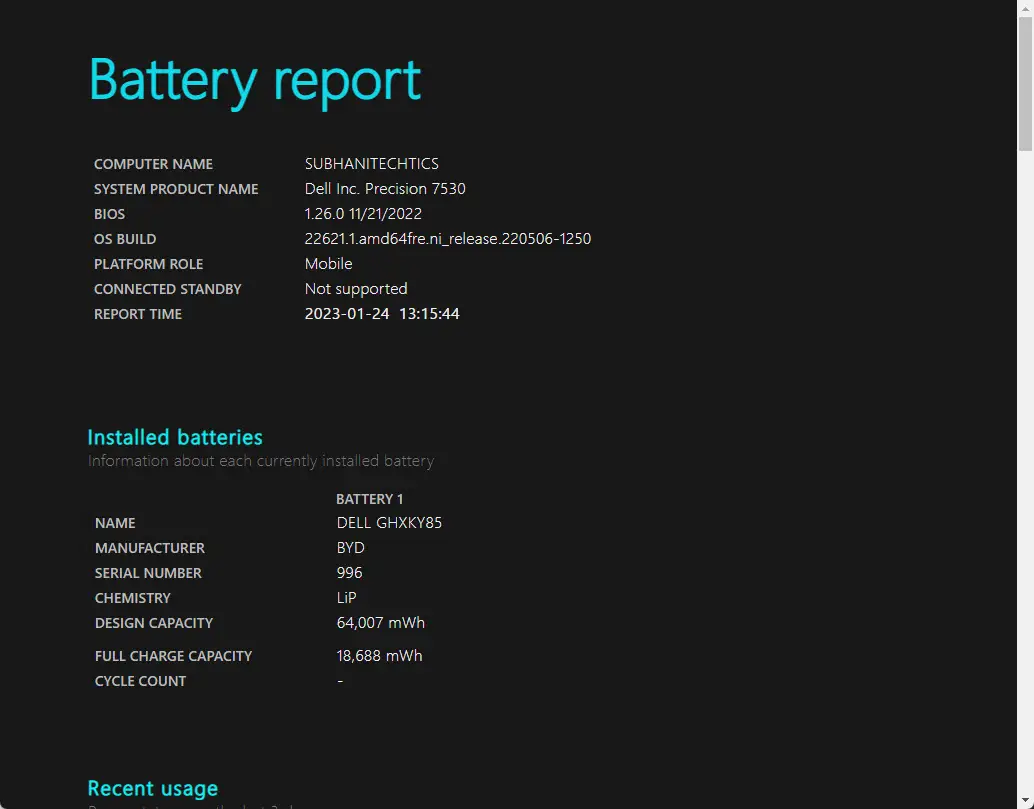Click the scrollbar up arrow
This screenshot has width=1034, height=809.
point(1025,7)
